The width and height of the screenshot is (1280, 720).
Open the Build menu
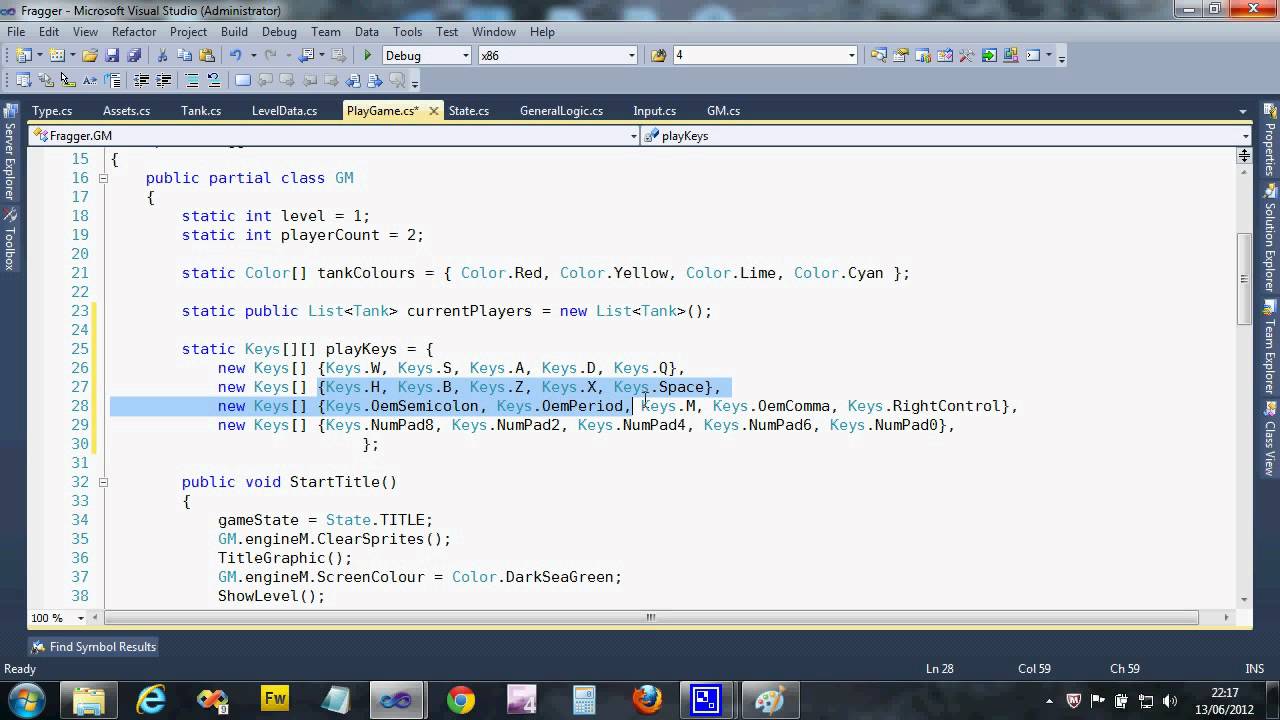pyautogui.click(x=234, y=32)
